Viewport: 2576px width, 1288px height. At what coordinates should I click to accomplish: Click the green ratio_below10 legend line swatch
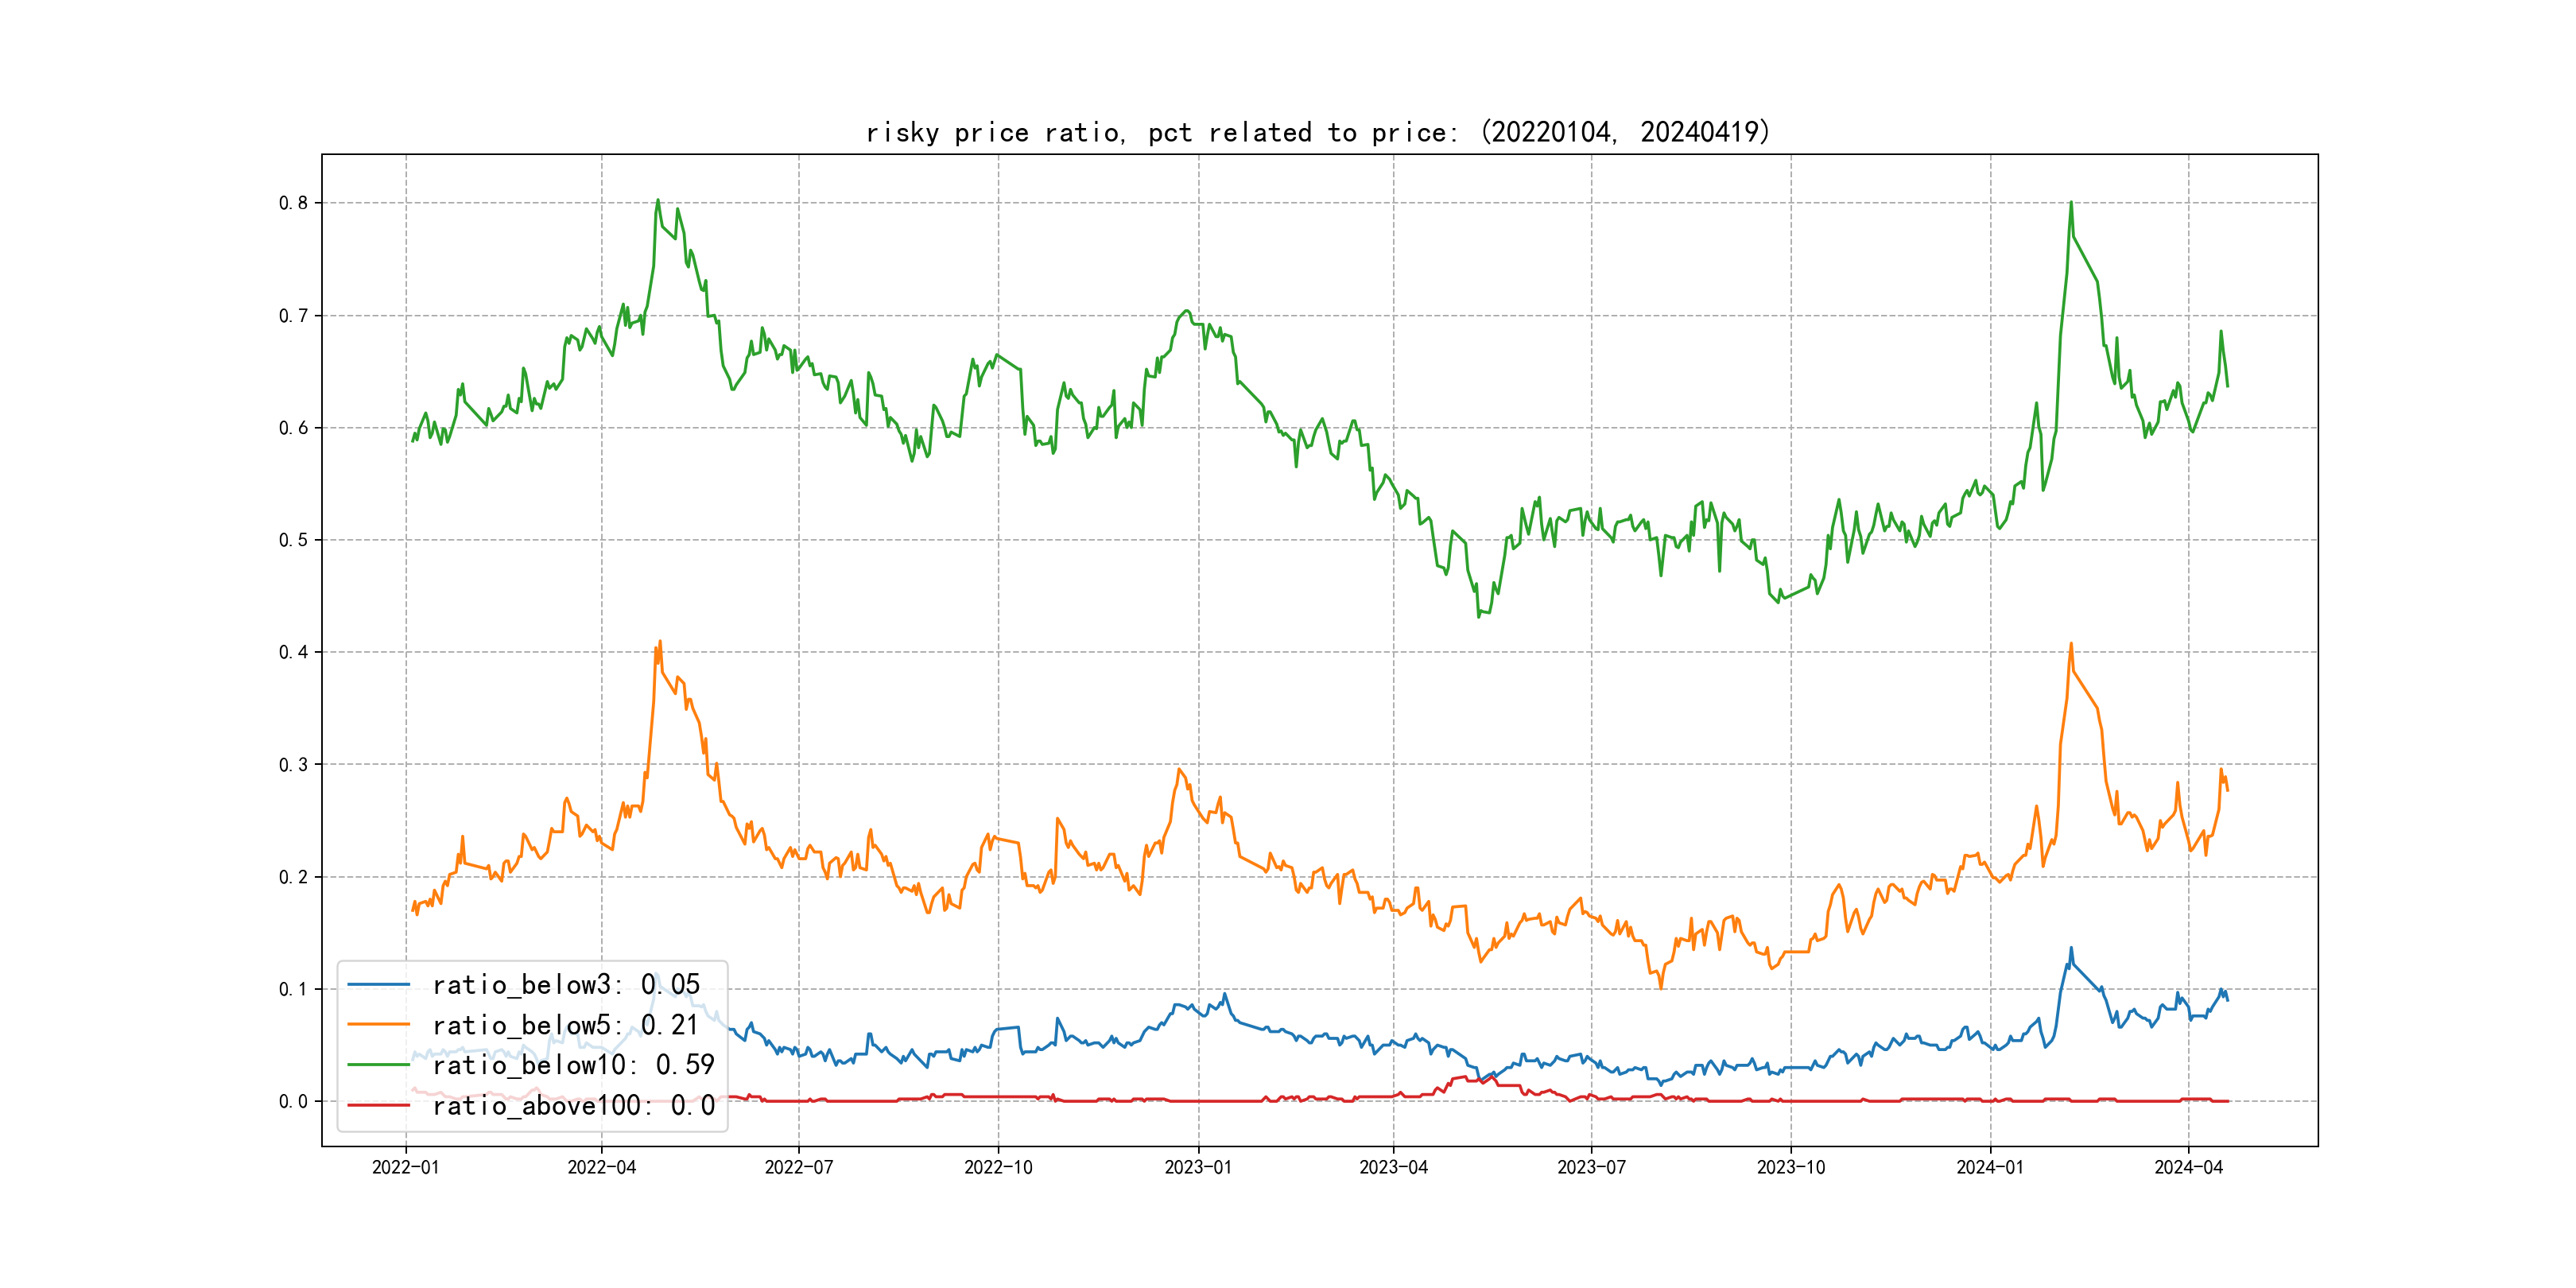[378, 1065]
